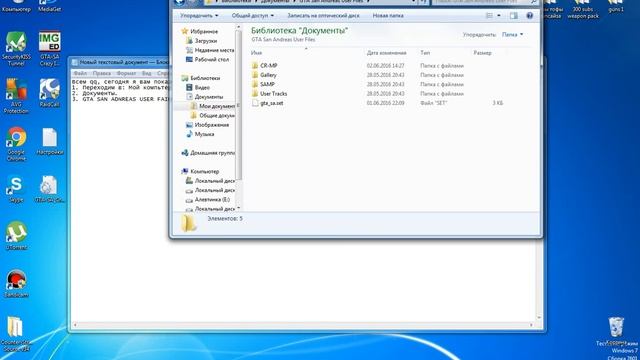Open Домашняя группа in navigation pane
640x360 pixels.
click(208, 153)
